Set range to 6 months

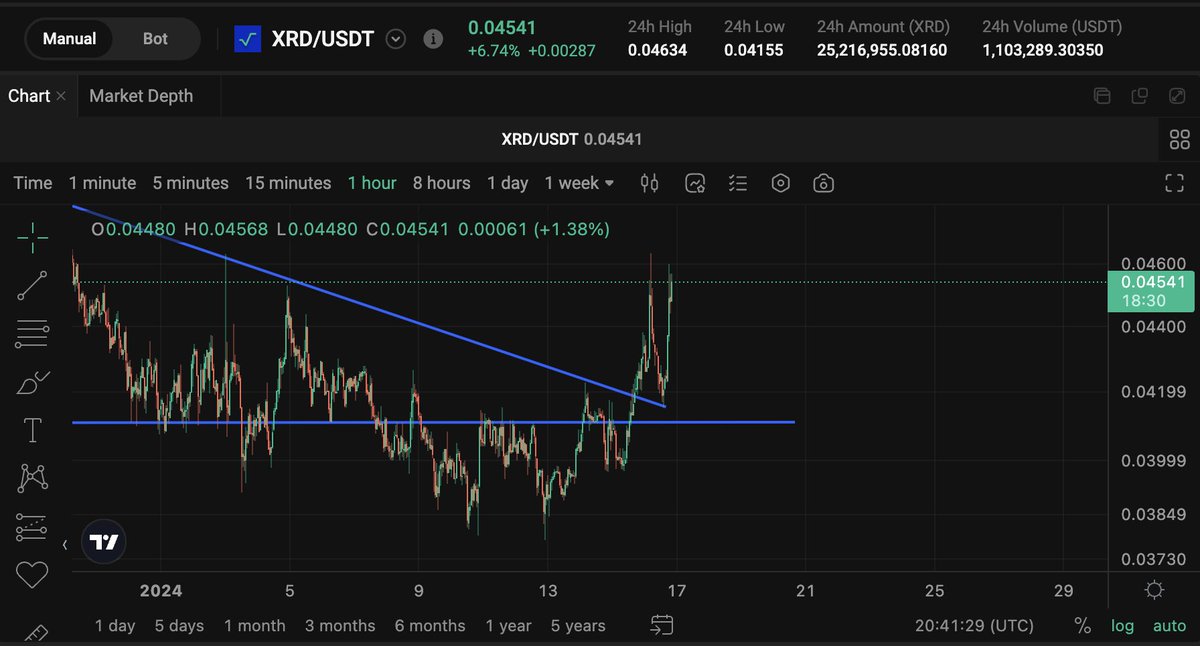(430, 626)
